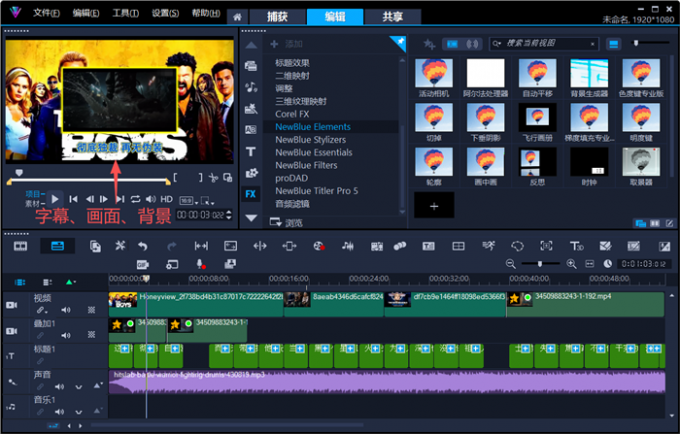Toggle repeat loop playback
The height and width of the screenshot is (434, 680).
click(x=135, y=199)
